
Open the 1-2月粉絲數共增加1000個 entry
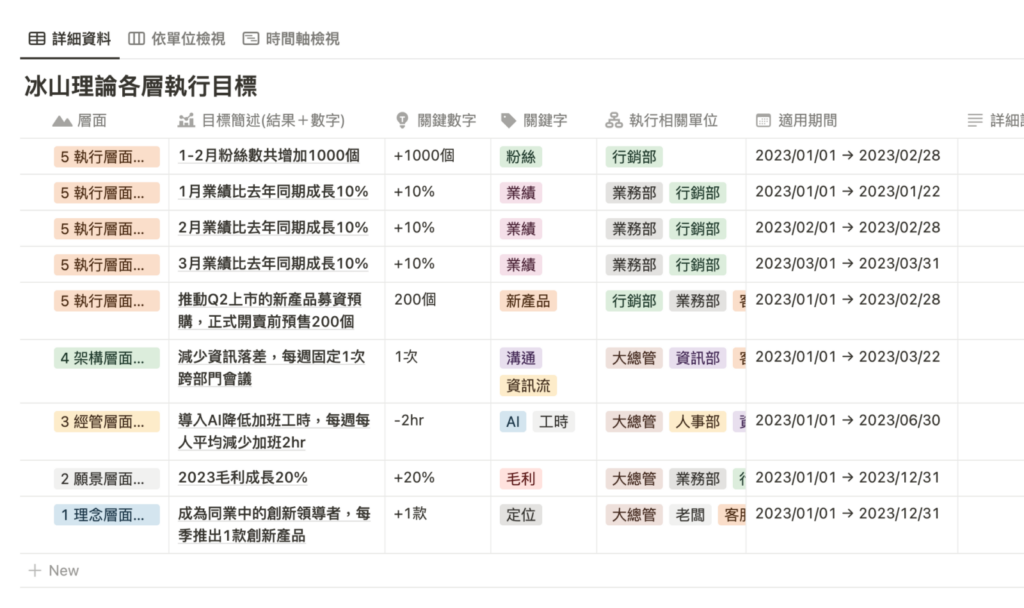point(268,156)
